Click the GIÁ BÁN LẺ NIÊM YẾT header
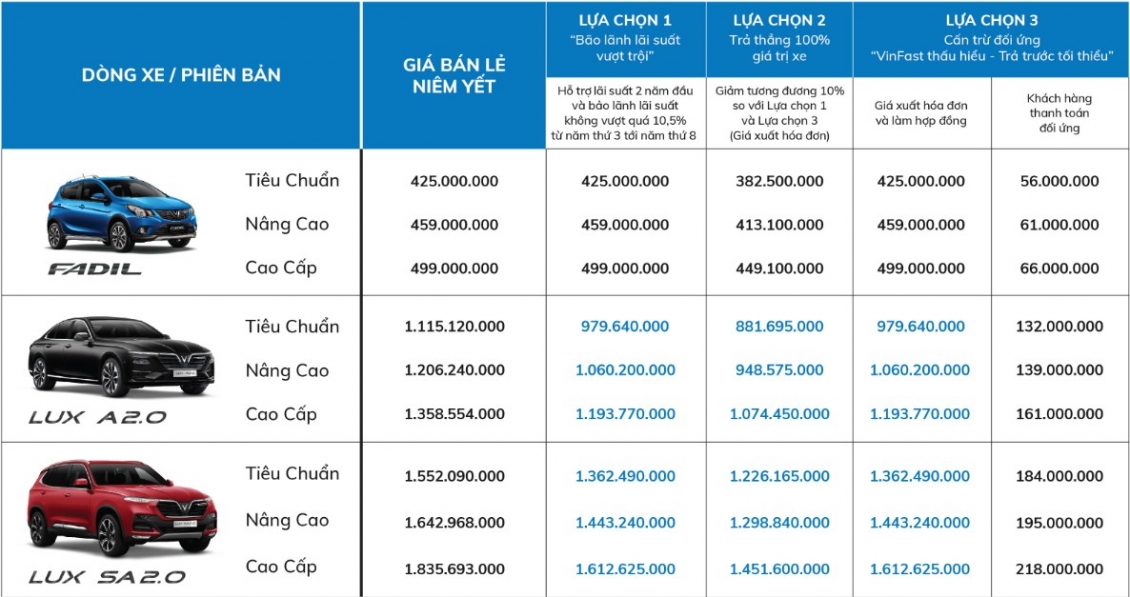 pos(454,75)
